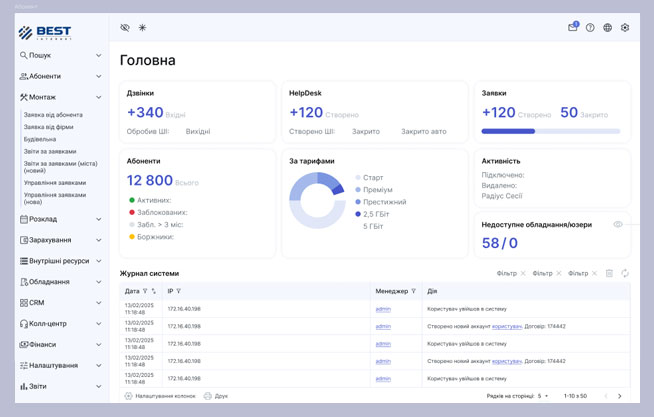Image resolution: width=654 pixels, height=417 pixels.
Task: Open the language globe icon
Action: pyautogui.click(x=607, y=28)
